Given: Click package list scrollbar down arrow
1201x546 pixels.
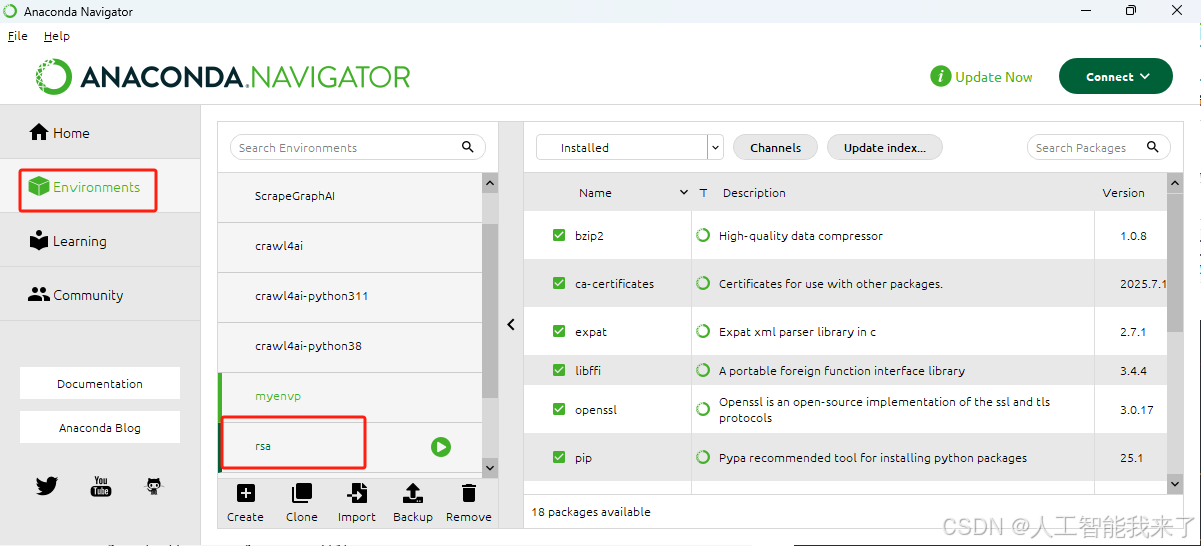Looking at the screenshot, I should click(x=1175, y=483).
